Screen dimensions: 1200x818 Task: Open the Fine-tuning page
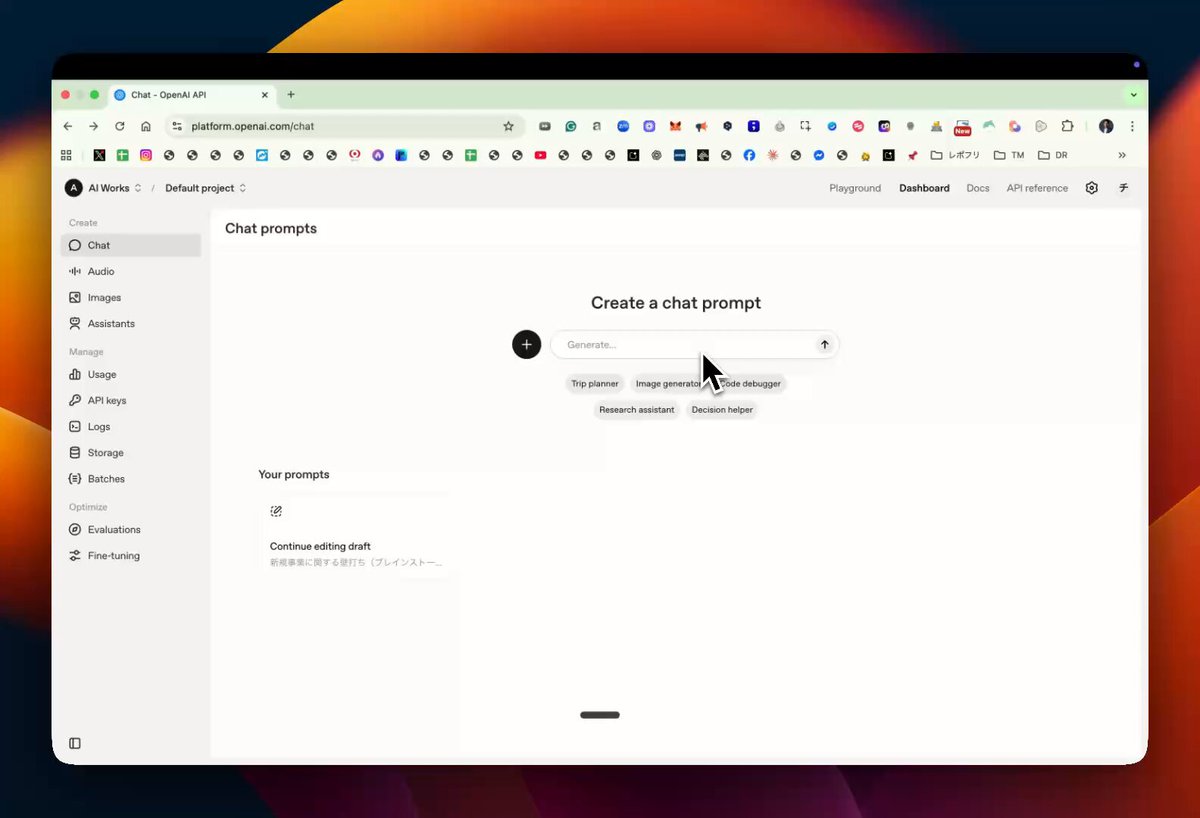[131, 555]
